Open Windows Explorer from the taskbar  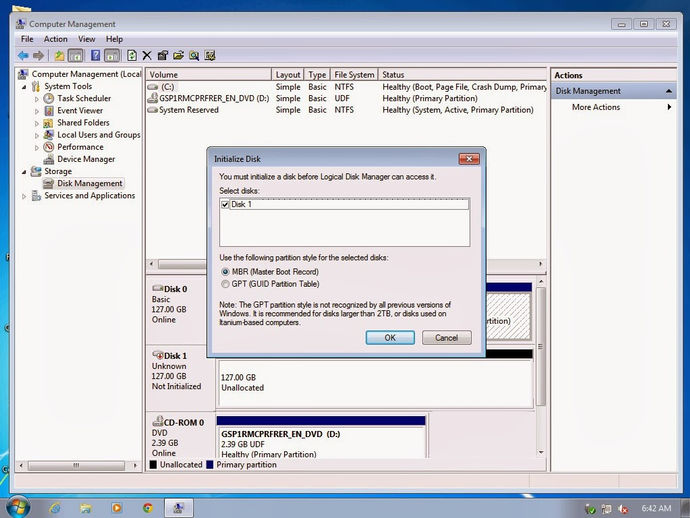coord(86,508)
